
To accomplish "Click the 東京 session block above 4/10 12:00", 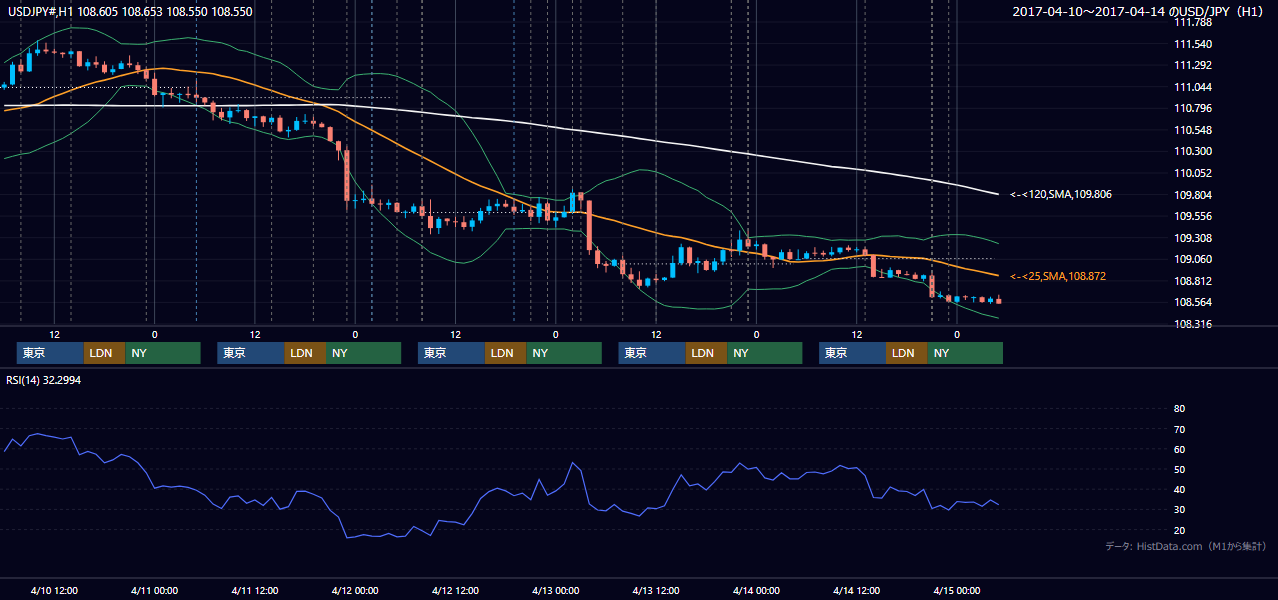I will 50,353.
